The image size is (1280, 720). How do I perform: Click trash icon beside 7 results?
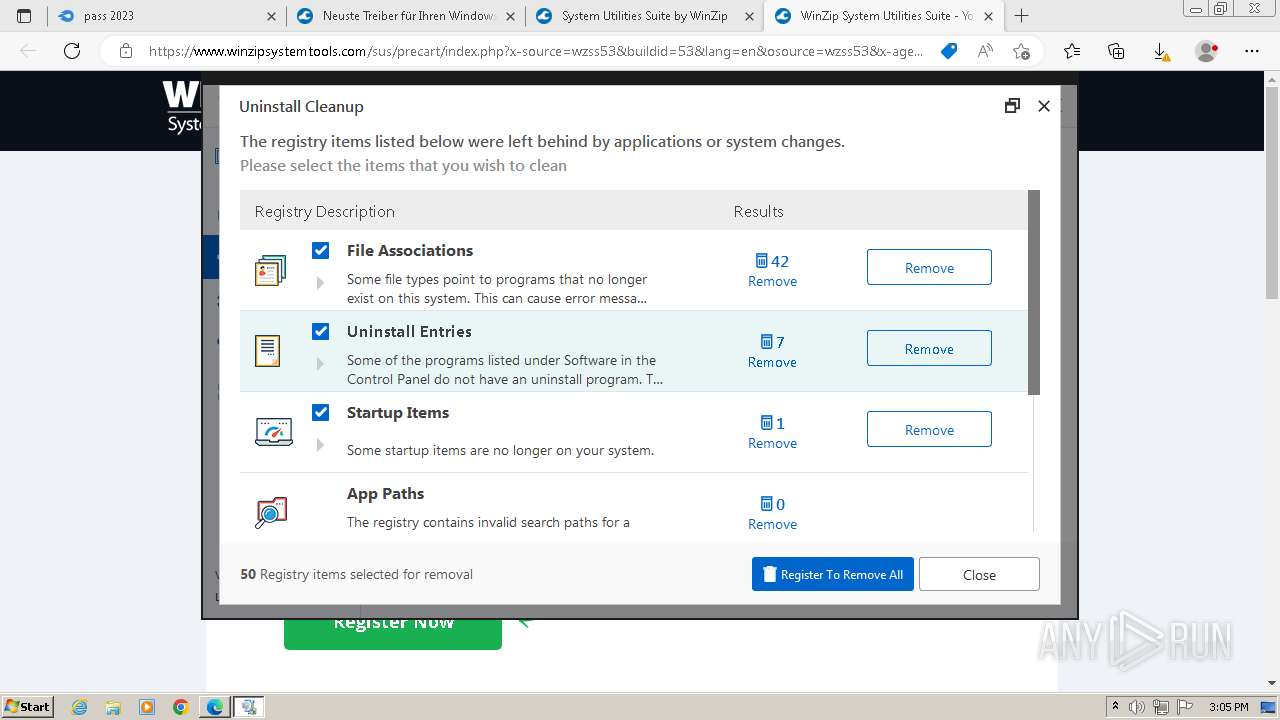click(767, 342)
